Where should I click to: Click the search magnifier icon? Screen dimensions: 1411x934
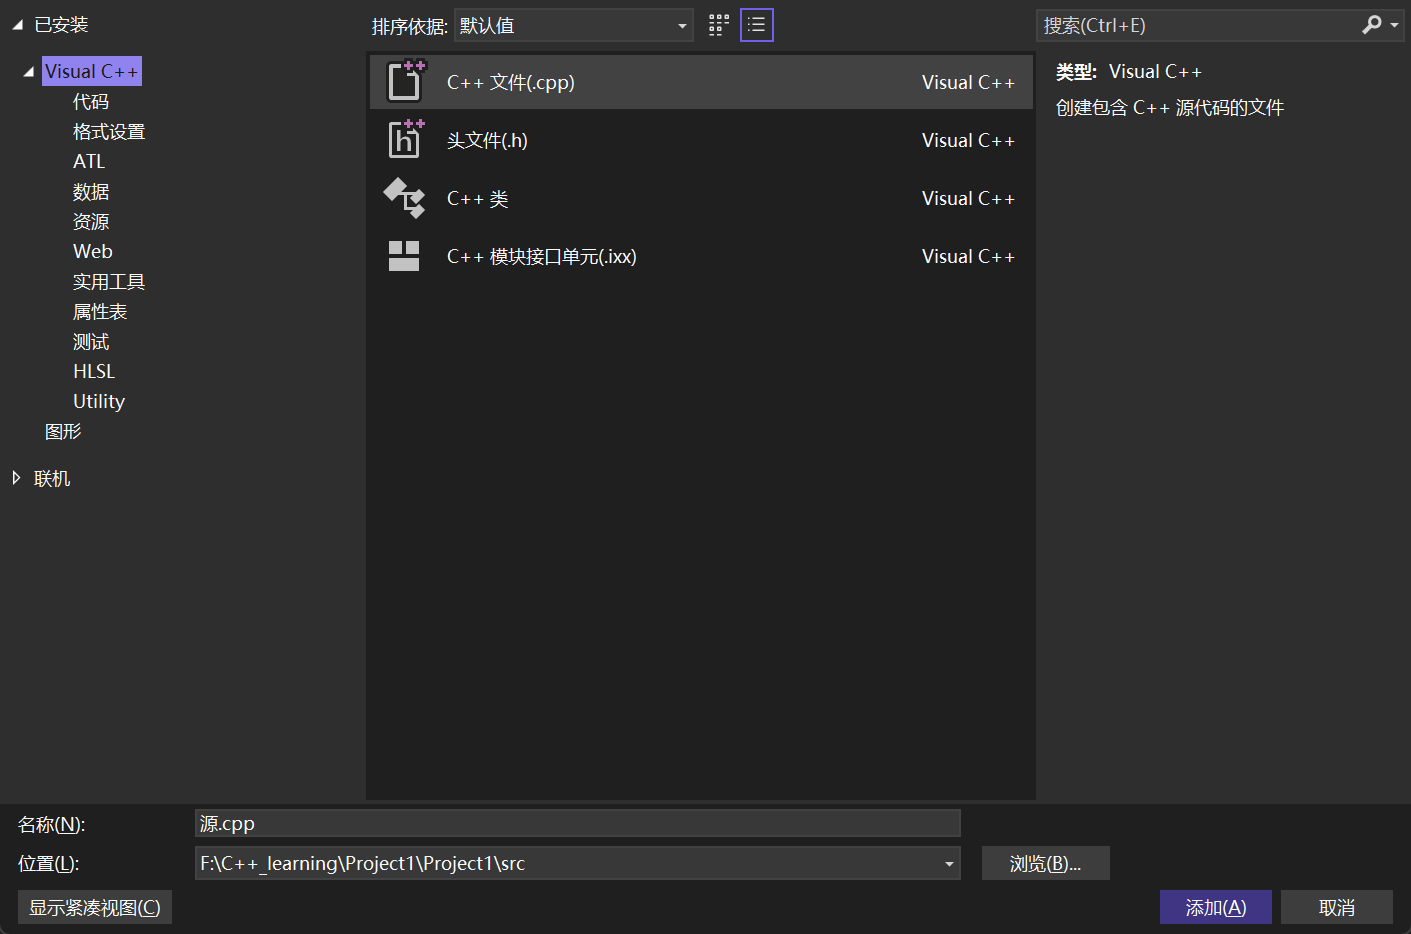pos(1372,25)
